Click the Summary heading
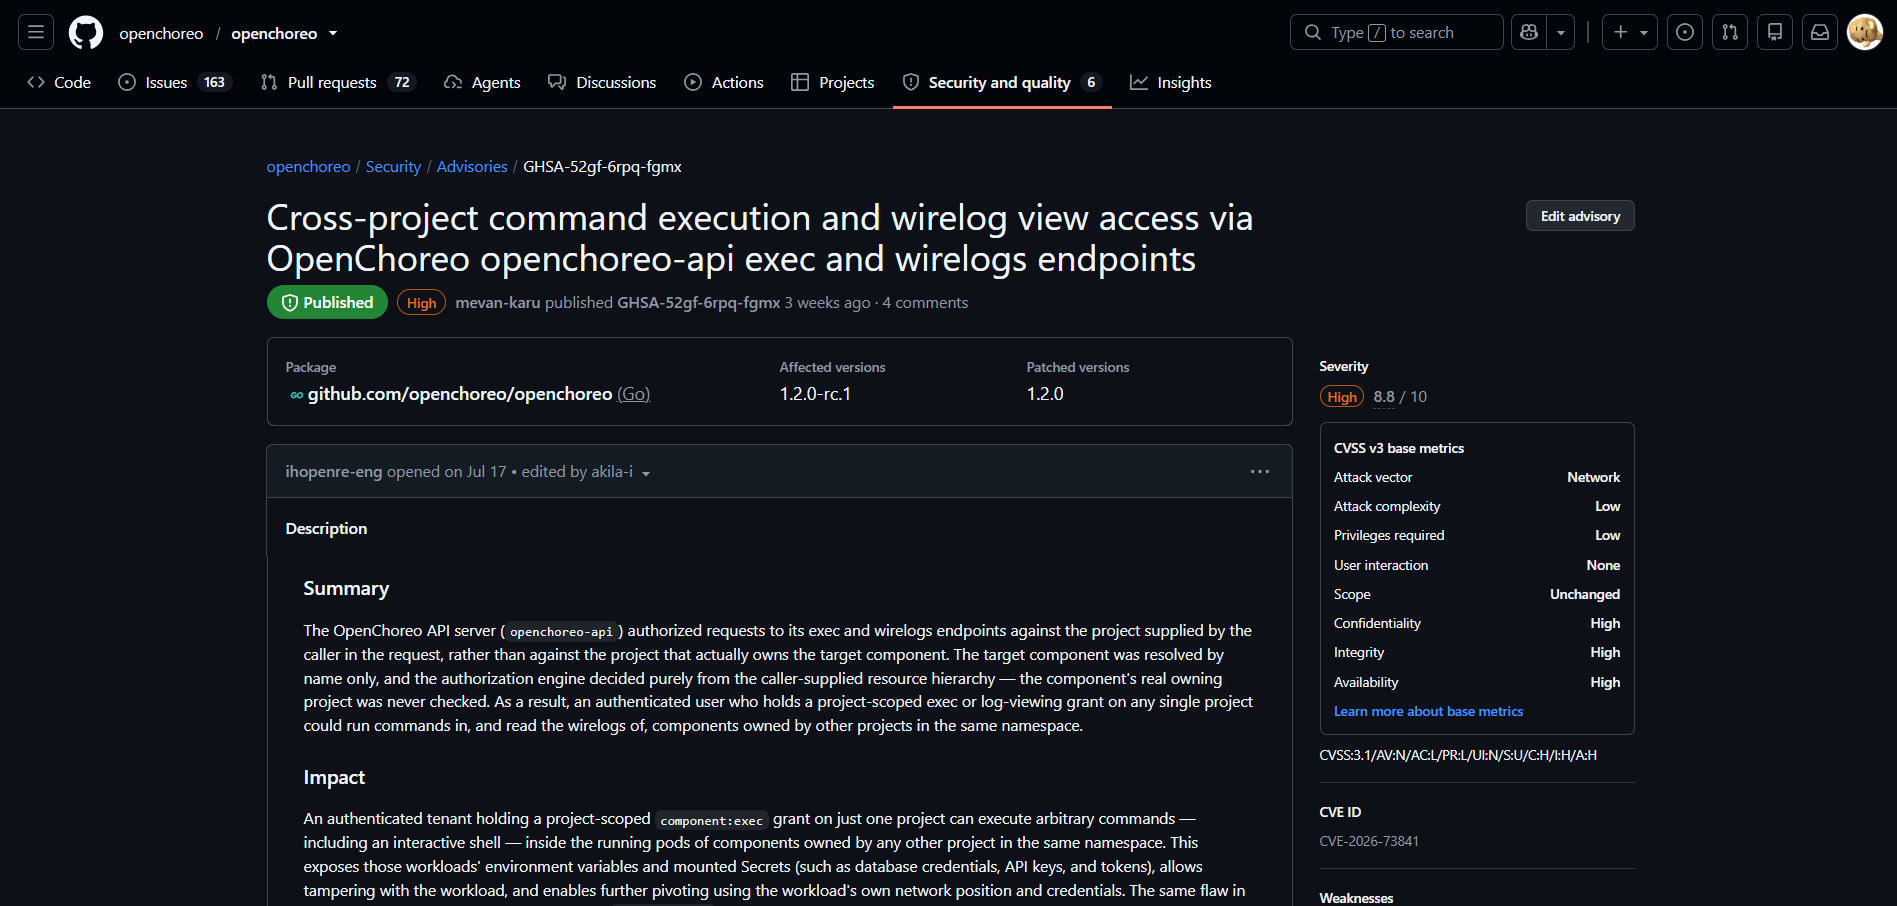The image size is (1897, 906). tap(346, 589)
